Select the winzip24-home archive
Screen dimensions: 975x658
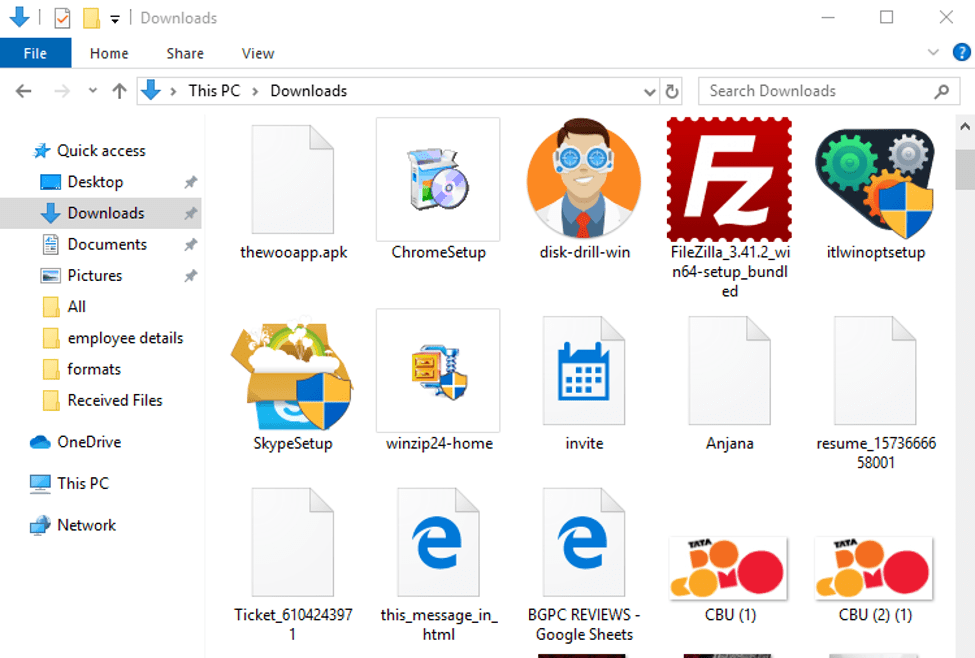(x=437, y=370)
